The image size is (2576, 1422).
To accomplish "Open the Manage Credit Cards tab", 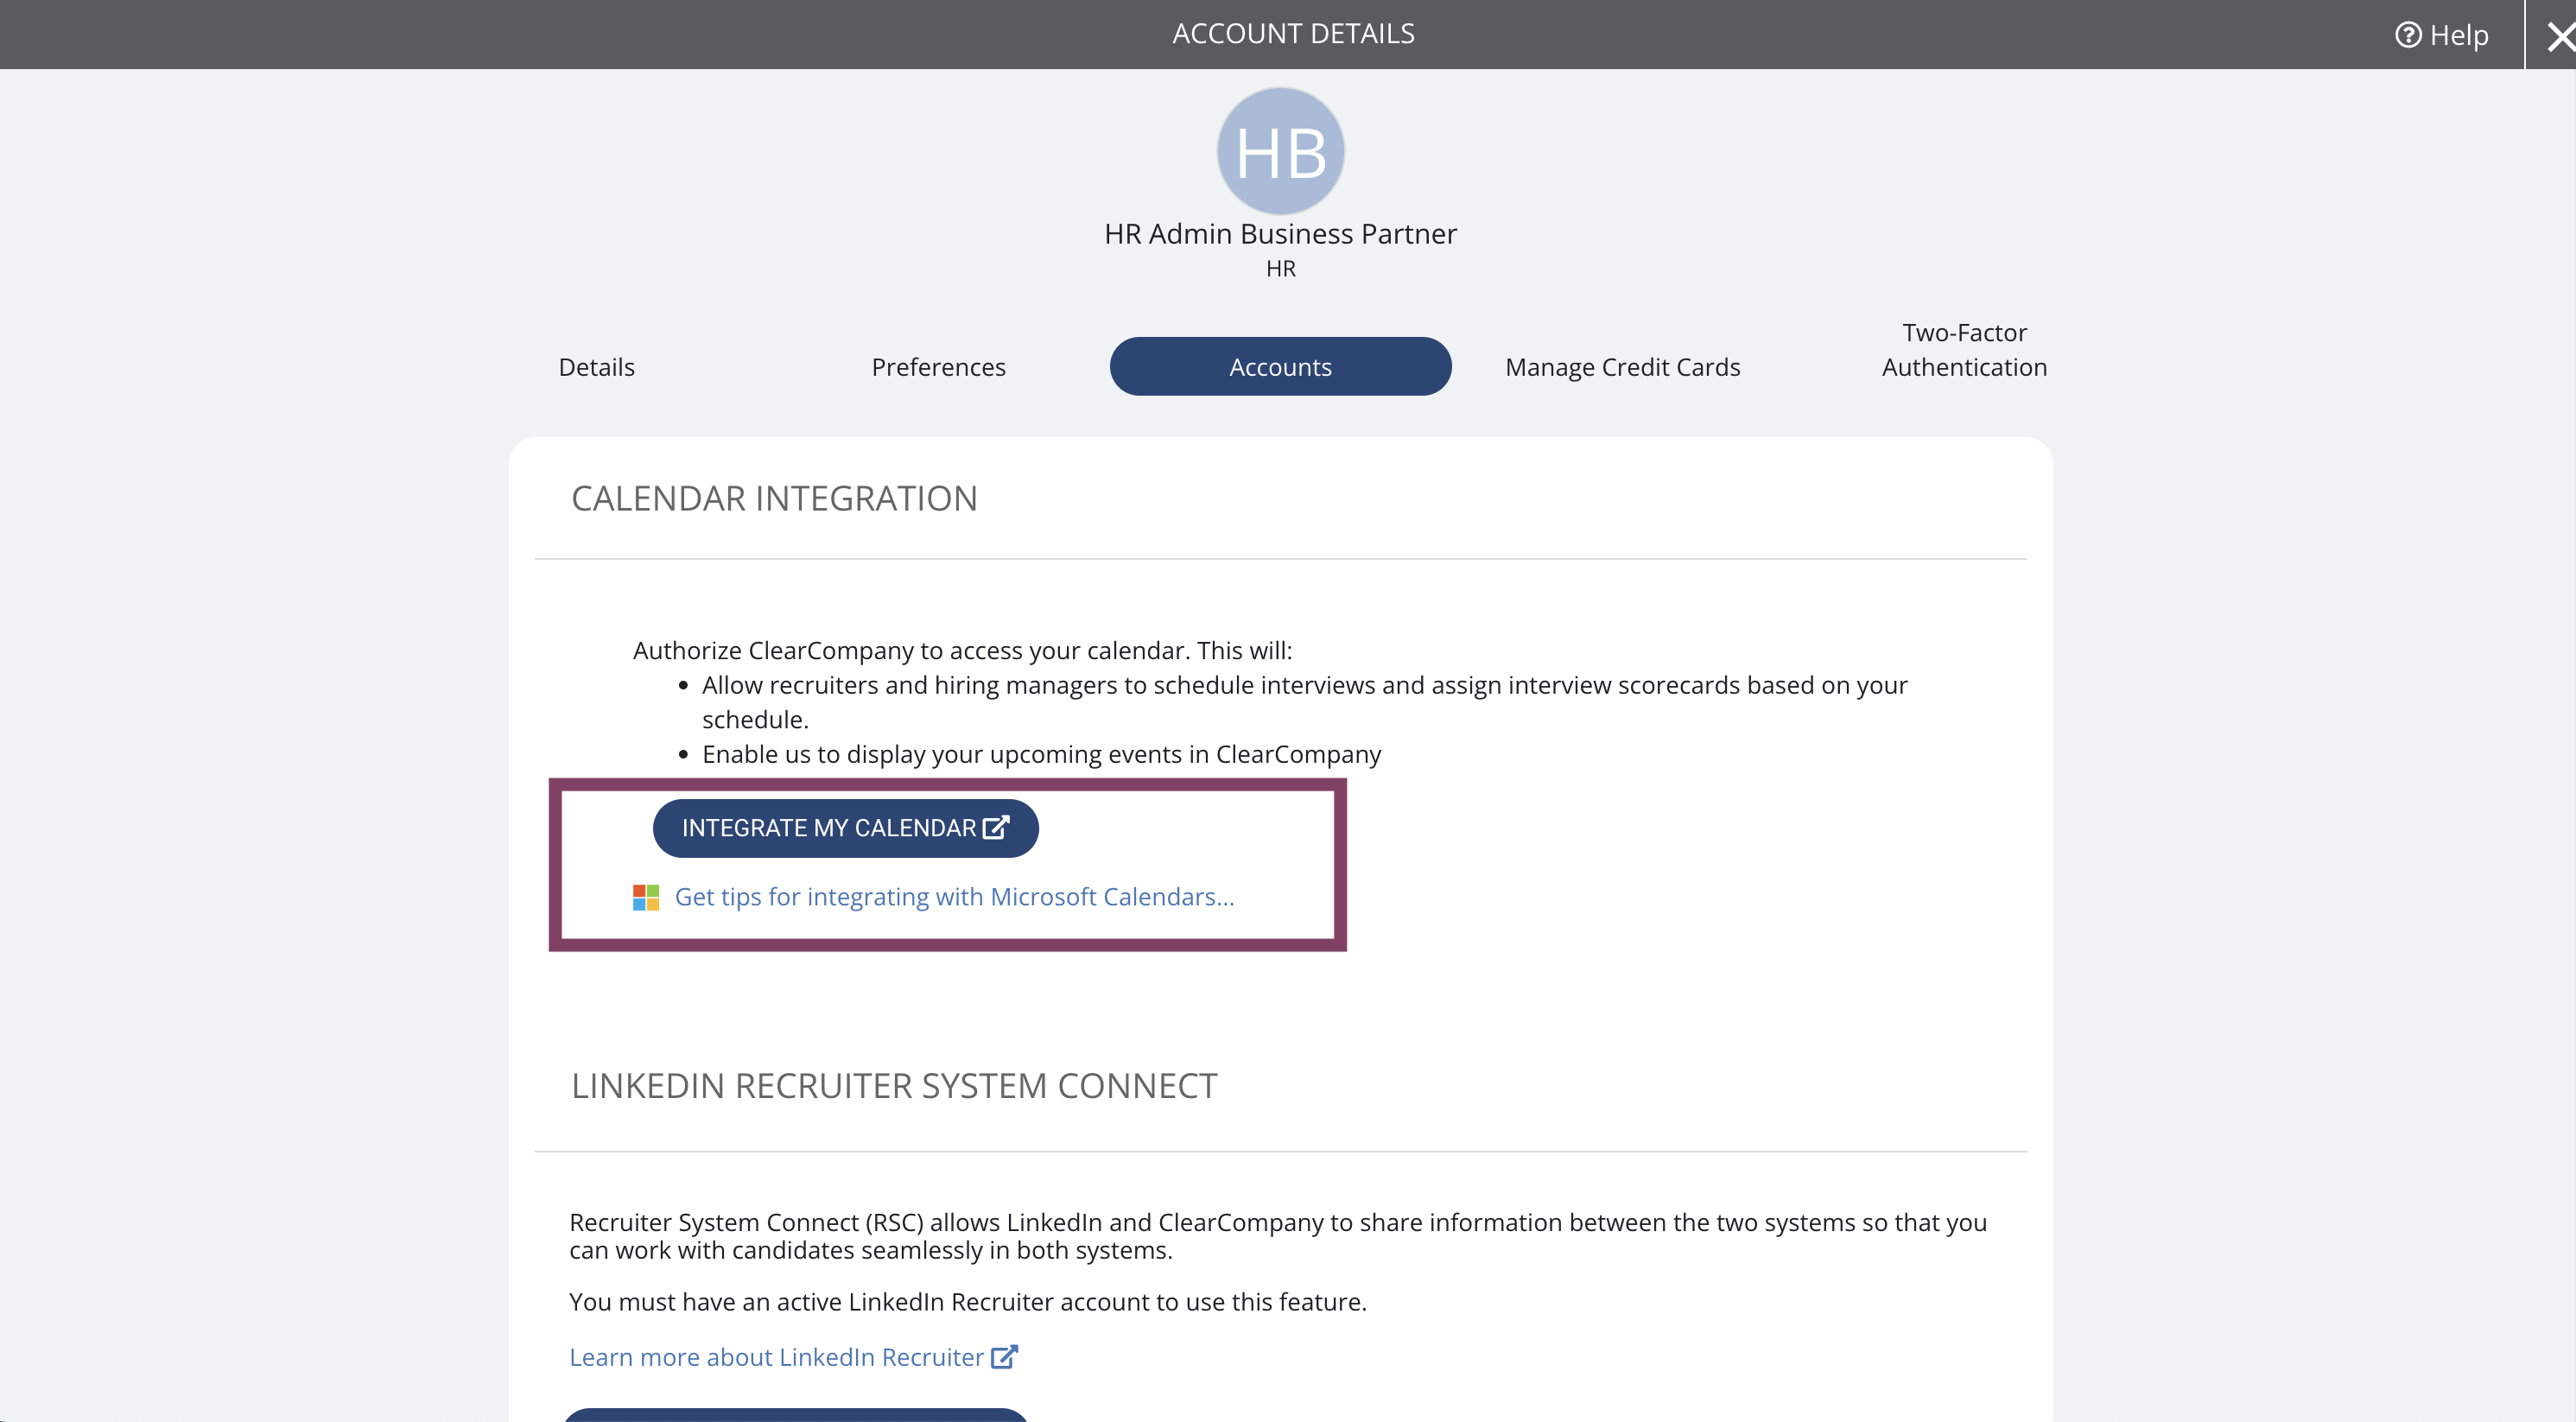I will pos(1622,367).
